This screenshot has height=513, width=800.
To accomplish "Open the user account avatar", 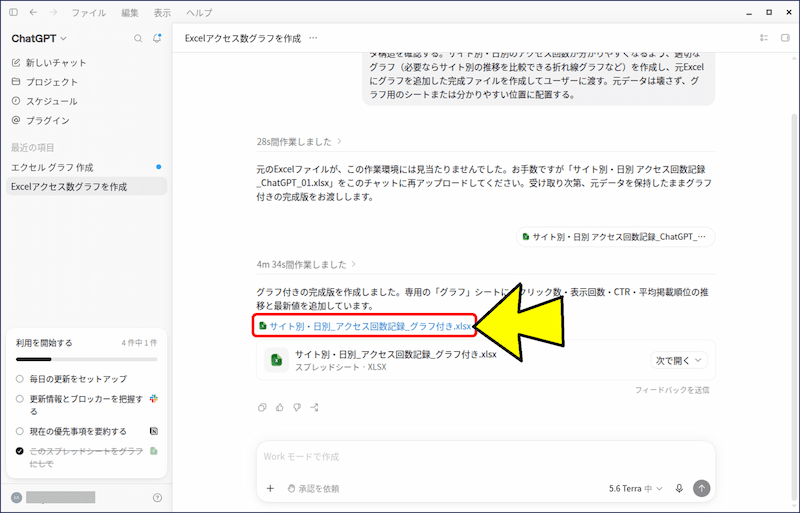I will click(x=16, y=497).
